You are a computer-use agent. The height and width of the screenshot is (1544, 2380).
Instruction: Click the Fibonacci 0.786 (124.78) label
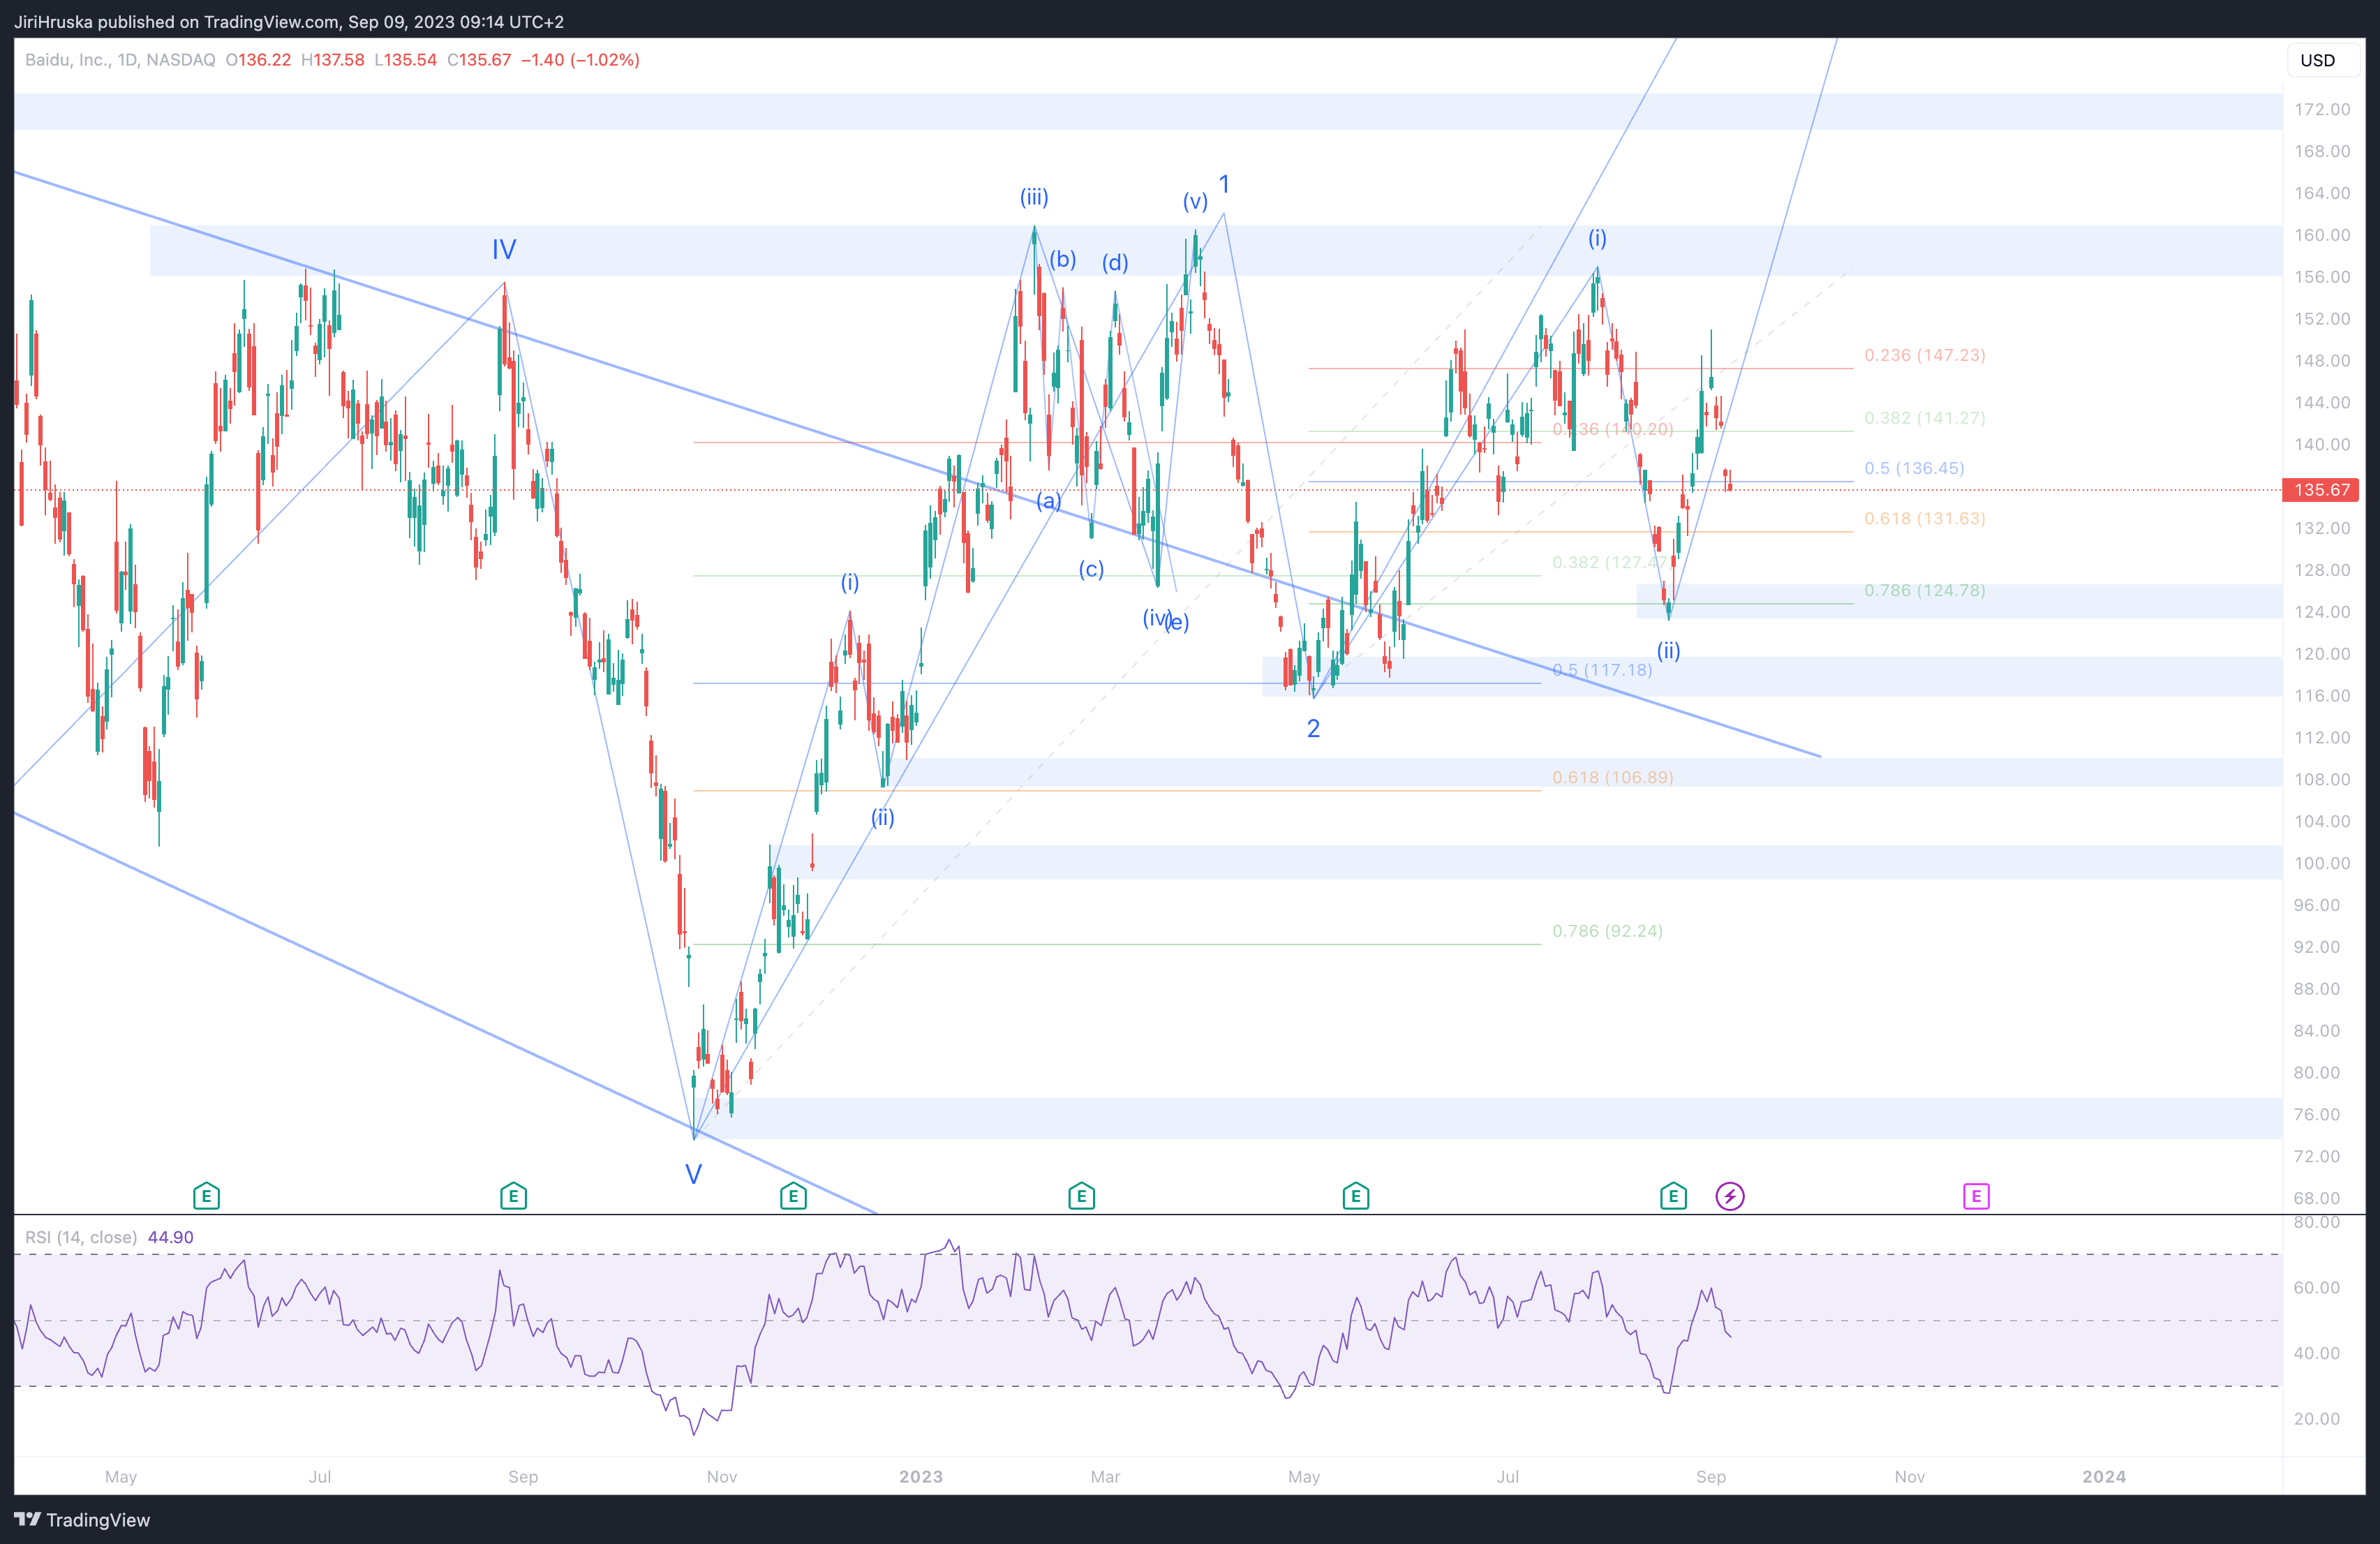pyautogui.click(x=1924, y=590)
